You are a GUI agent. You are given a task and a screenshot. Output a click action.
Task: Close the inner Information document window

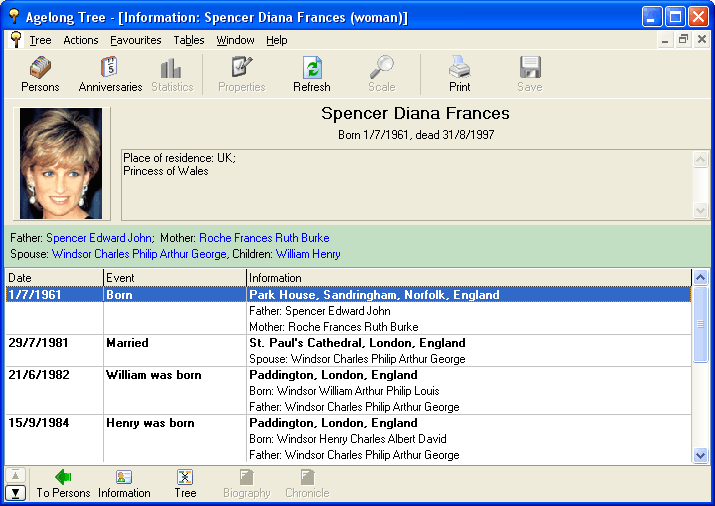pyautogui.click(x=702, y=40)
